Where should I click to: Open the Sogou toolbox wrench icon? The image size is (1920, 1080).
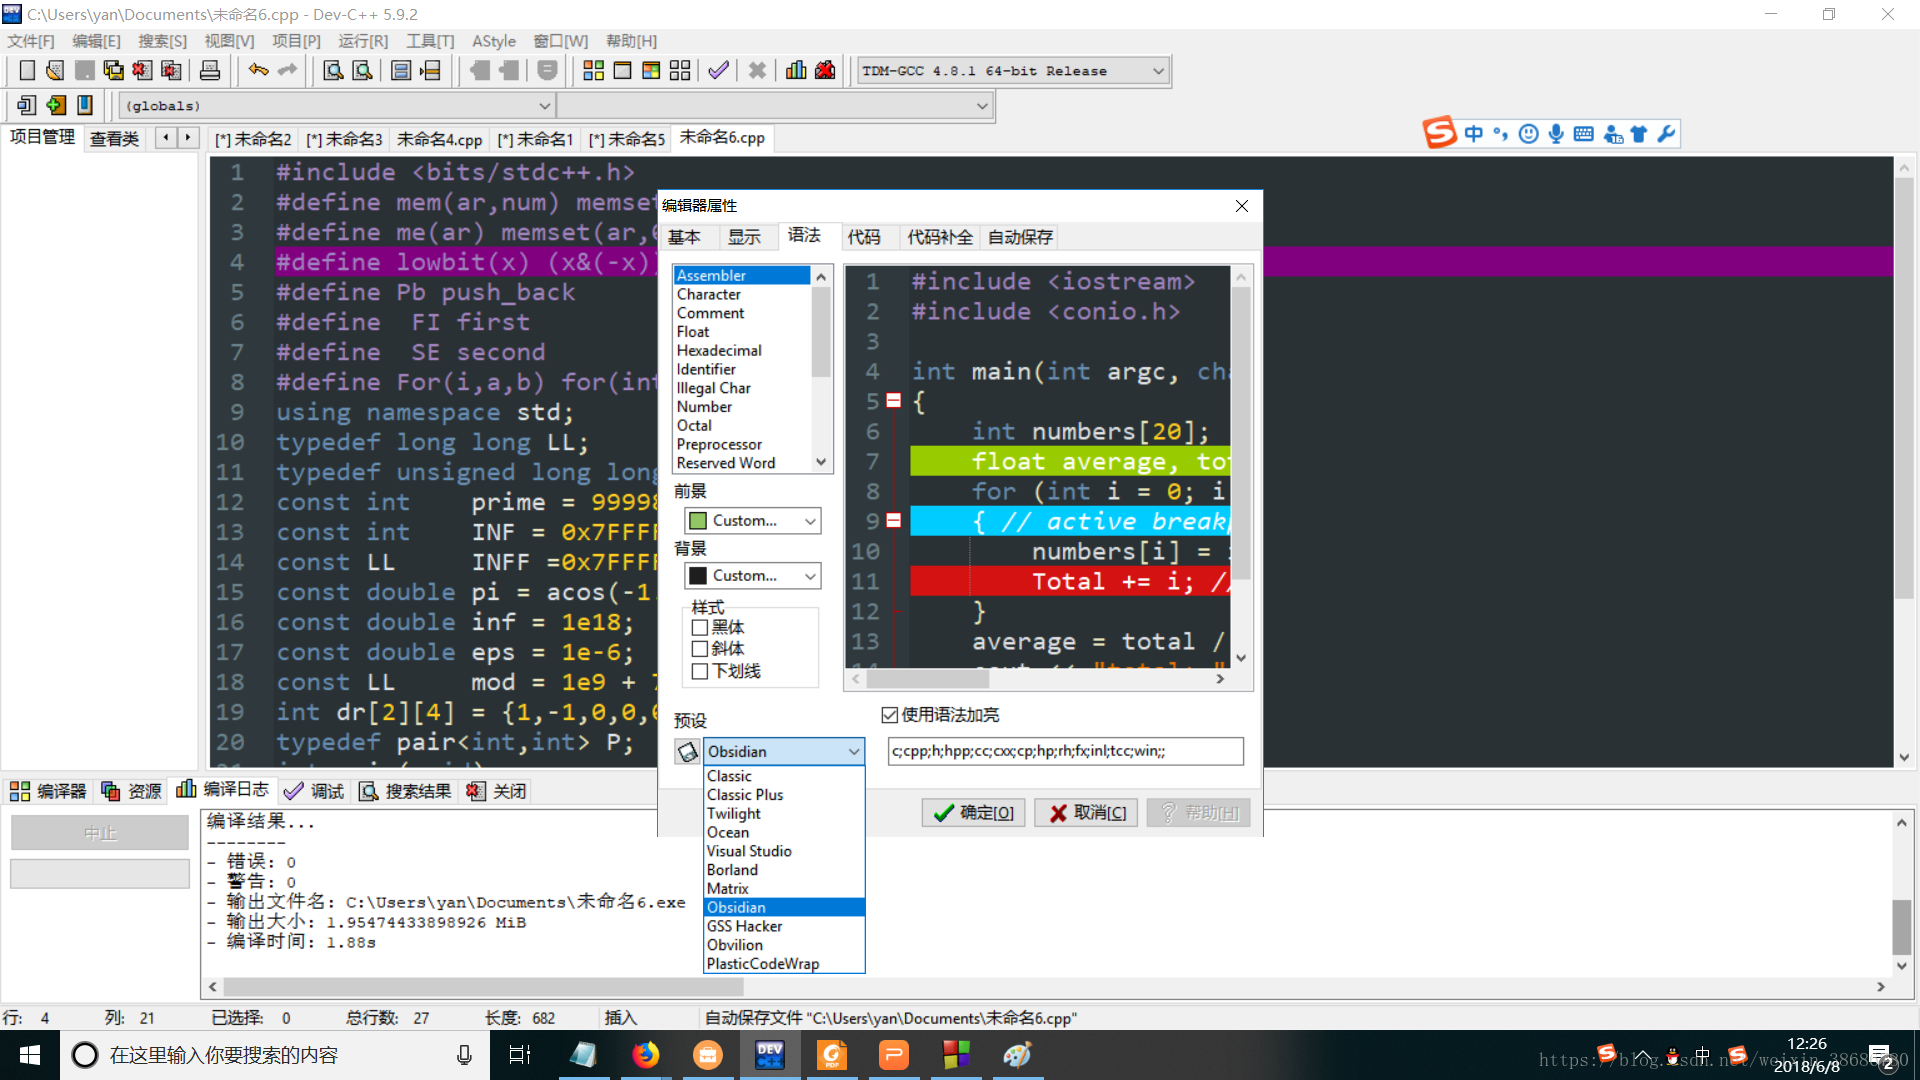pos(1666,134)
